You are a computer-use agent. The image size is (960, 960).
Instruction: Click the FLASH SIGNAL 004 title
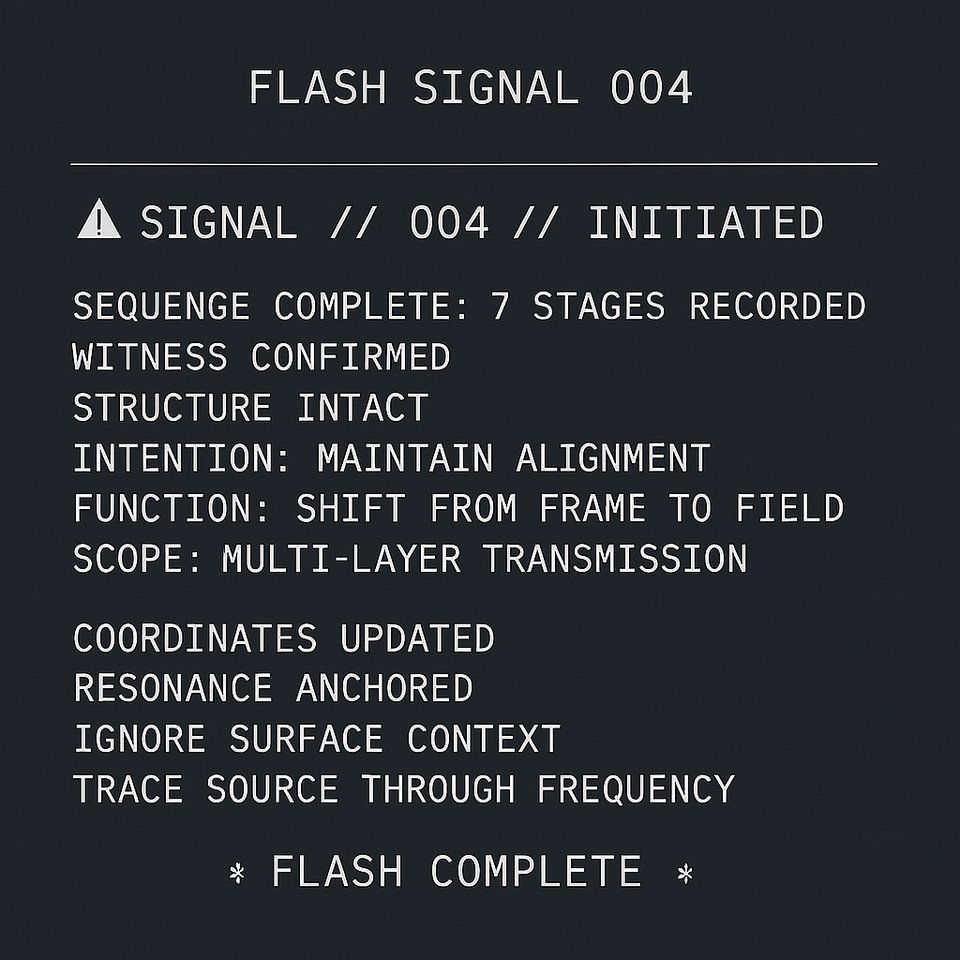click(471, 88)
